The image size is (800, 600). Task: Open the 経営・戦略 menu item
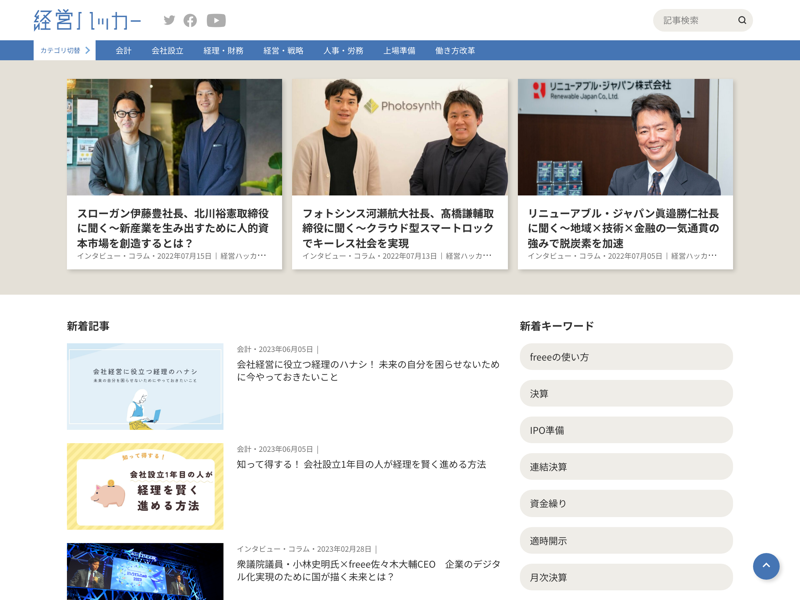point(284,51)
